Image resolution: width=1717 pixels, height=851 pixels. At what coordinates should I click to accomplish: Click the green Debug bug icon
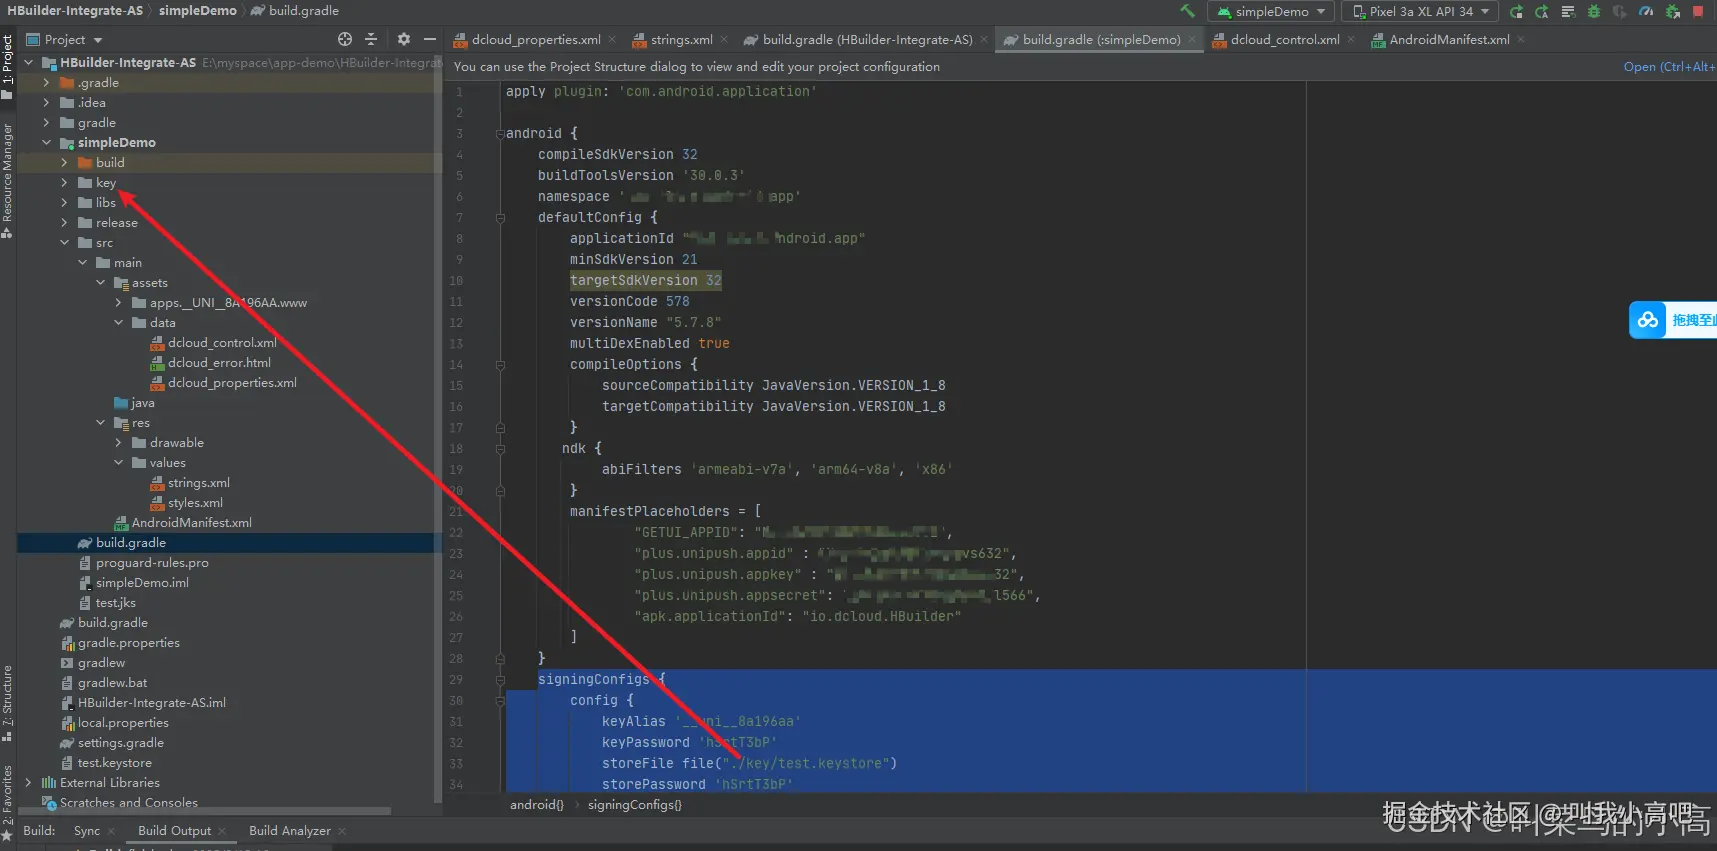click(1593, 11)
